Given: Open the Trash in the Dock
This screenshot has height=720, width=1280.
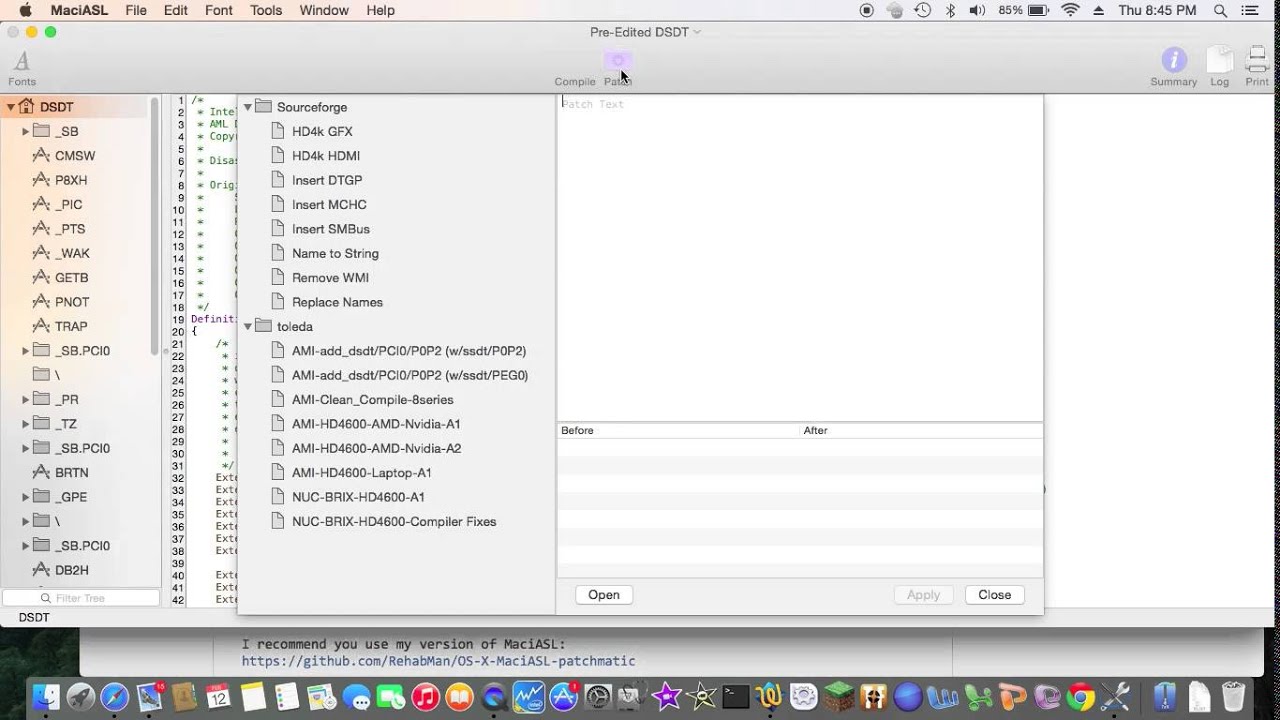Looking at the screenshot, I should point(1234,696).
